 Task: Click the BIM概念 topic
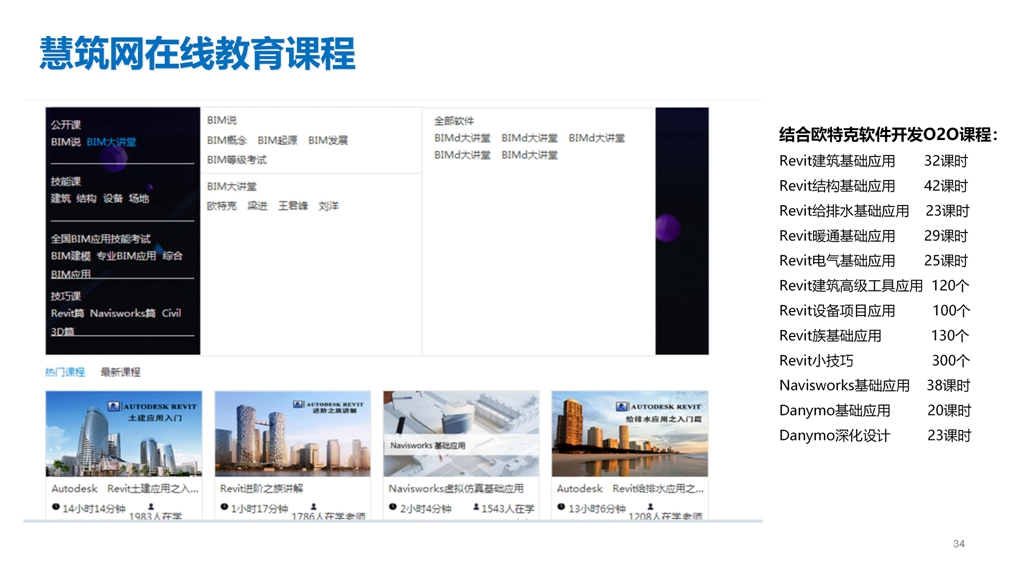[227, 140]
